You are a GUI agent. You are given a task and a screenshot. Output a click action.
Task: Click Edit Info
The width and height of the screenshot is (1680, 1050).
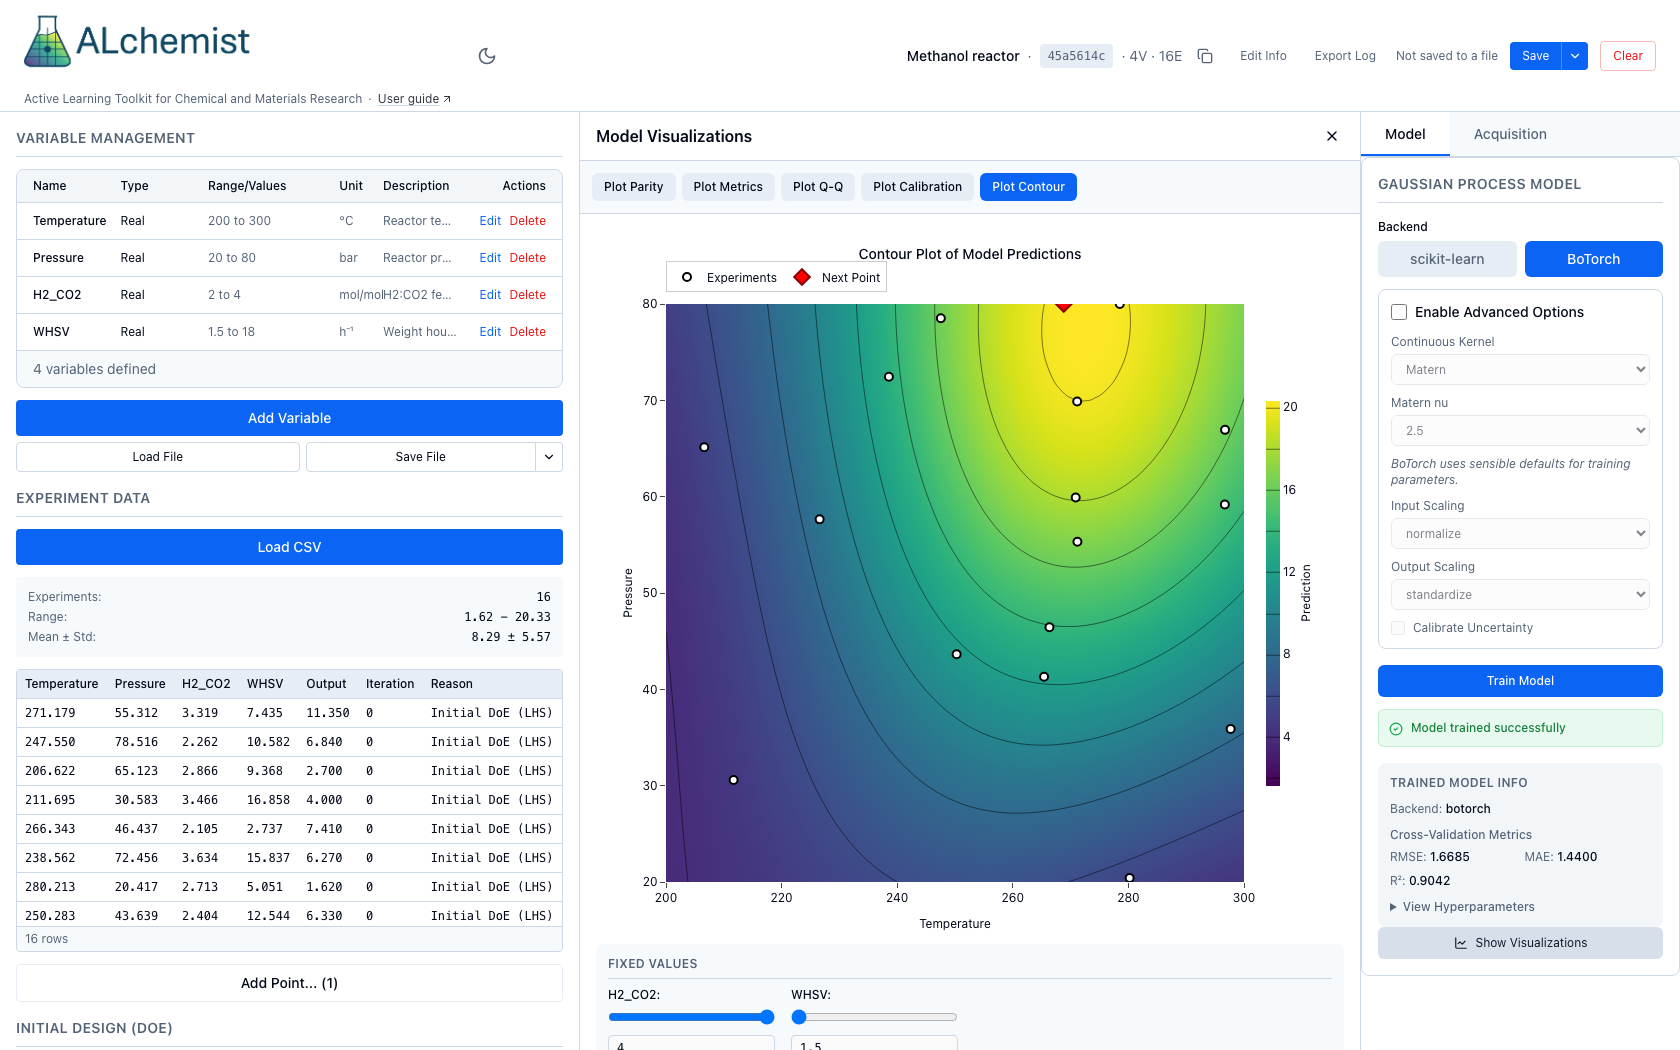tap(1263, 56)
